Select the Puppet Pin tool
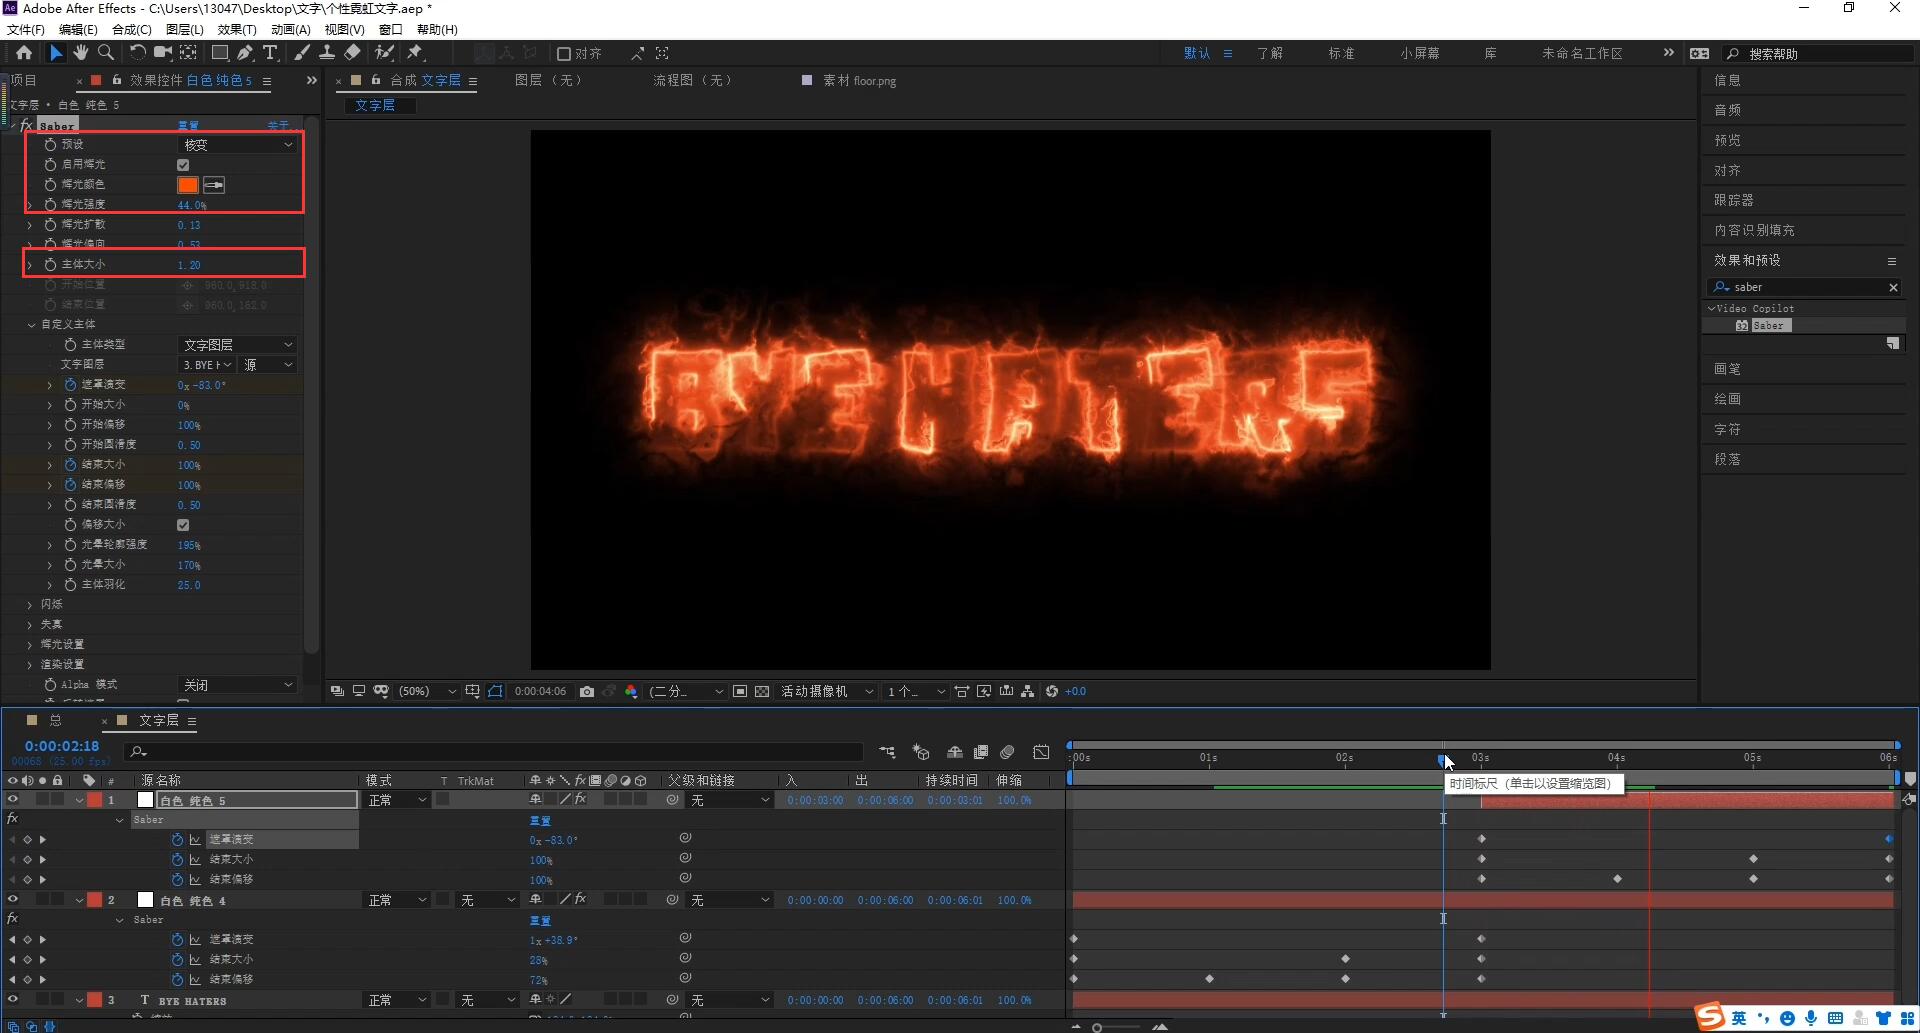This screenshot has height=1033, width=1920. pos(415,53)
